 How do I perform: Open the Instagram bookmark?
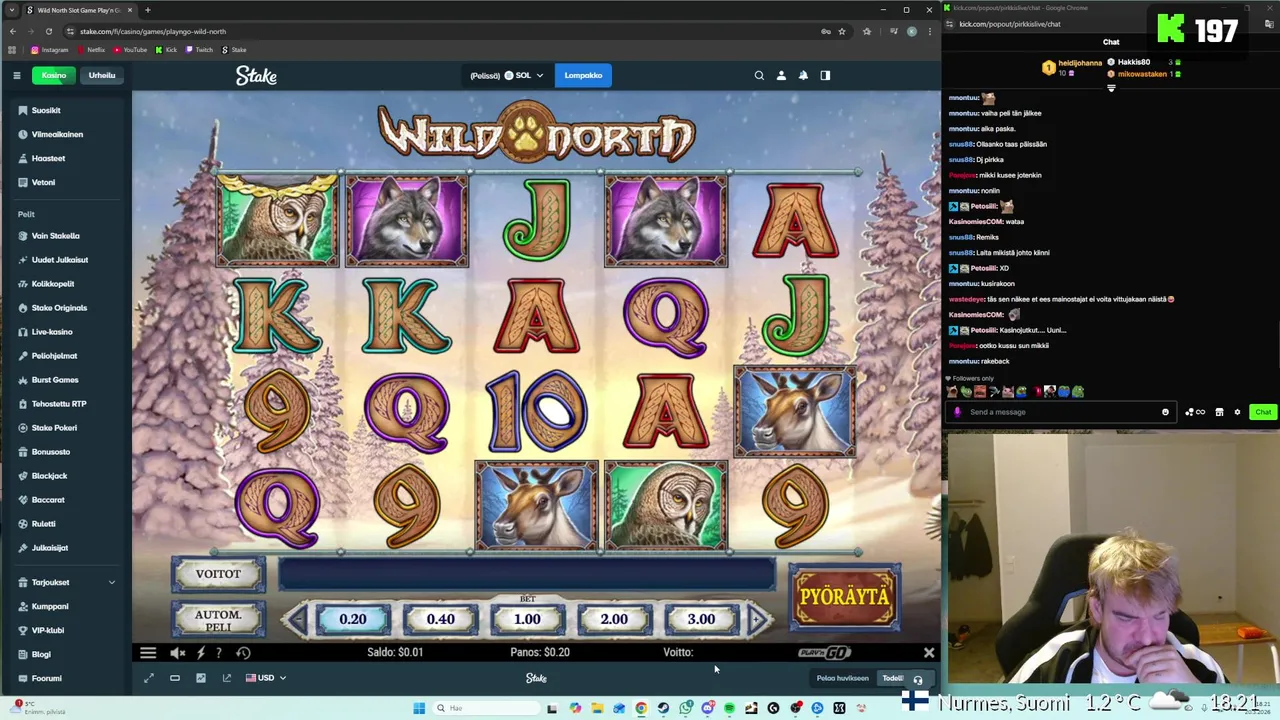point(50,50)
